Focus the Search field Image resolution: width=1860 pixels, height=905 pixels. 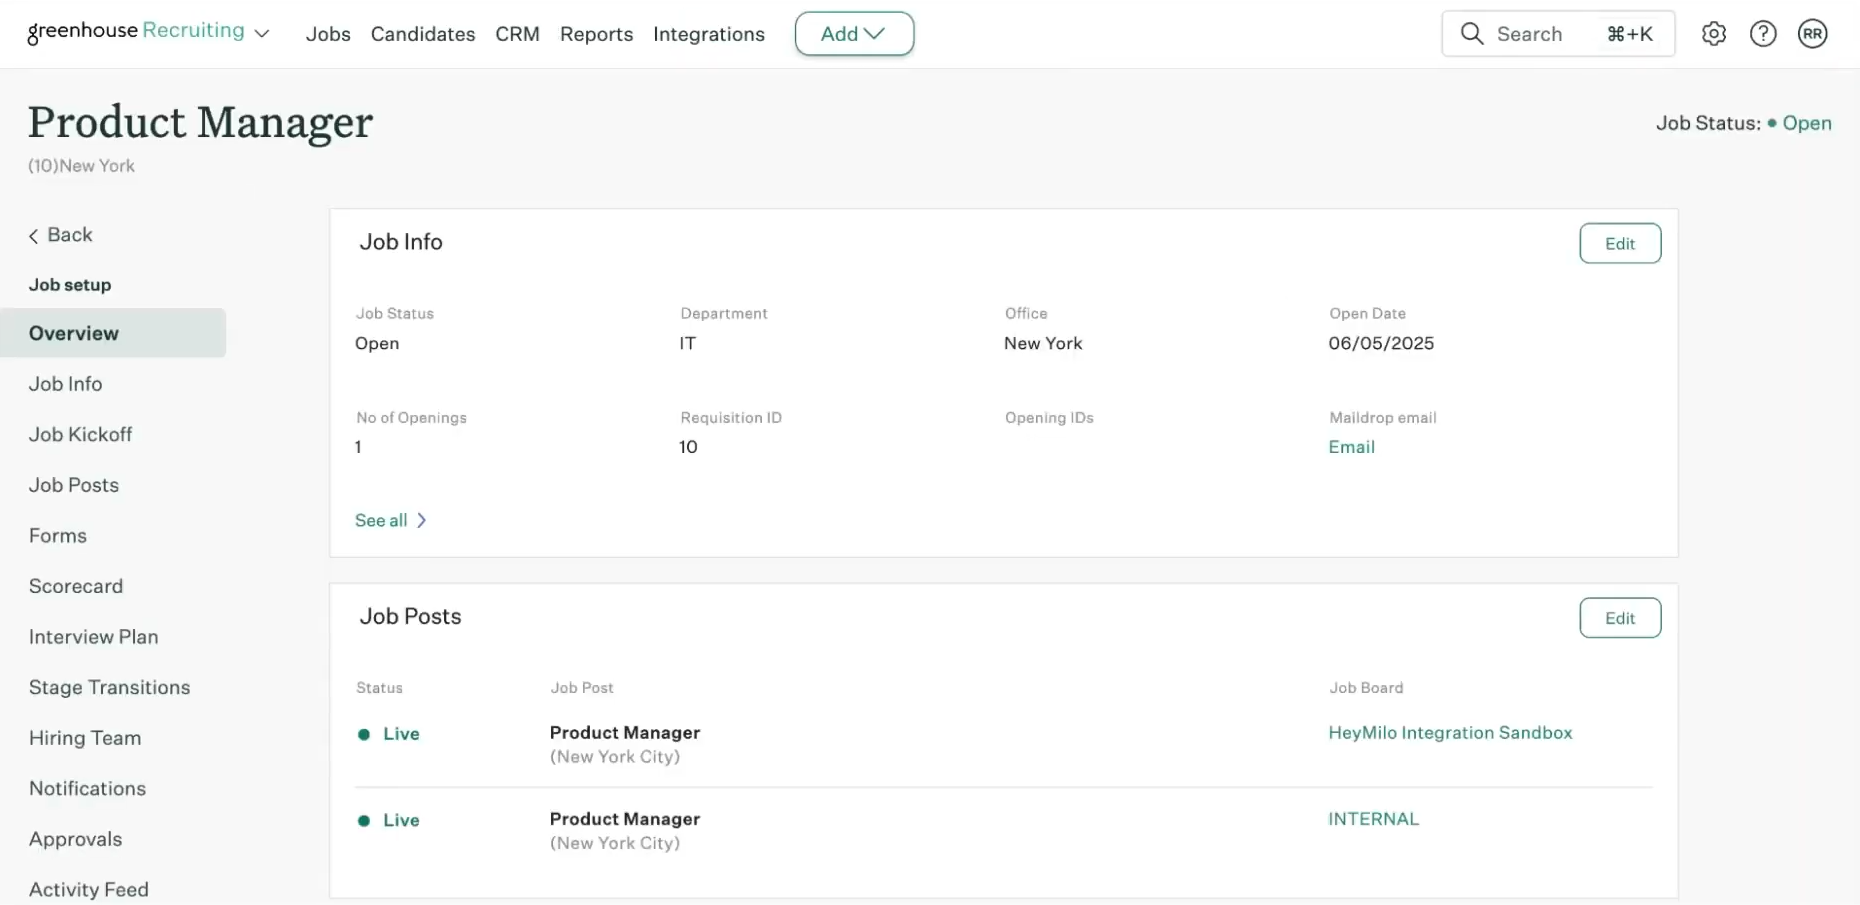(1558, 34)
